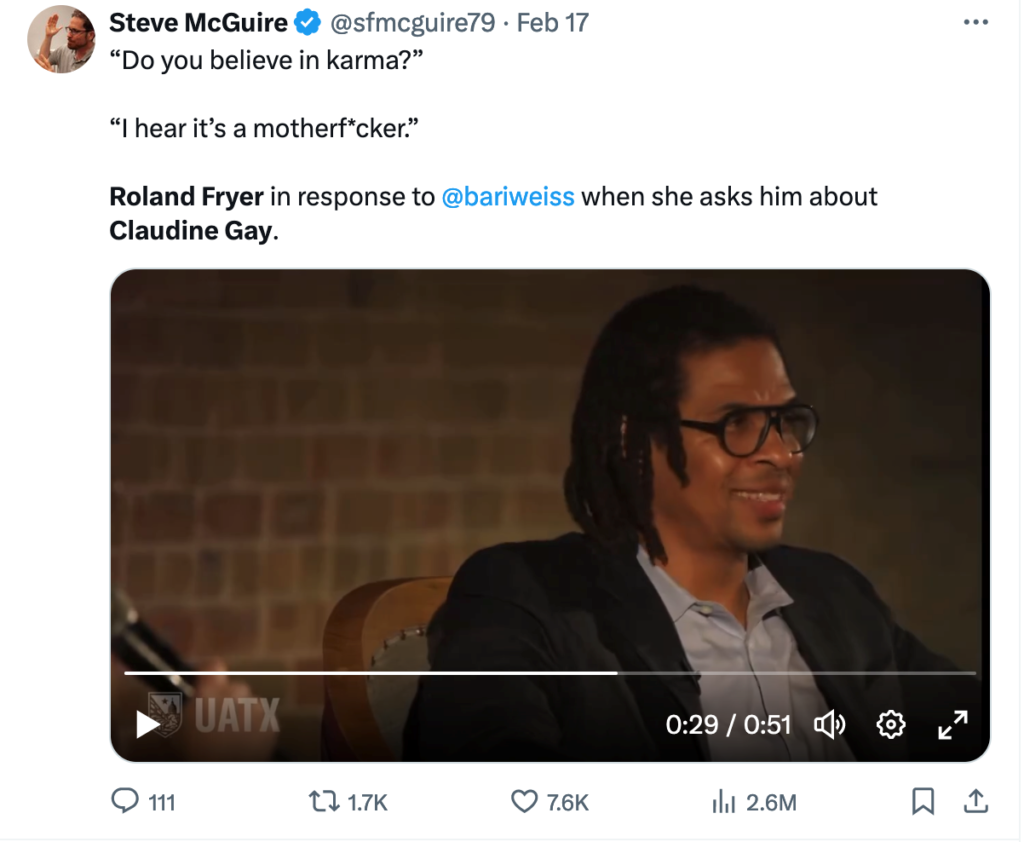Play the video

point(148,724)
